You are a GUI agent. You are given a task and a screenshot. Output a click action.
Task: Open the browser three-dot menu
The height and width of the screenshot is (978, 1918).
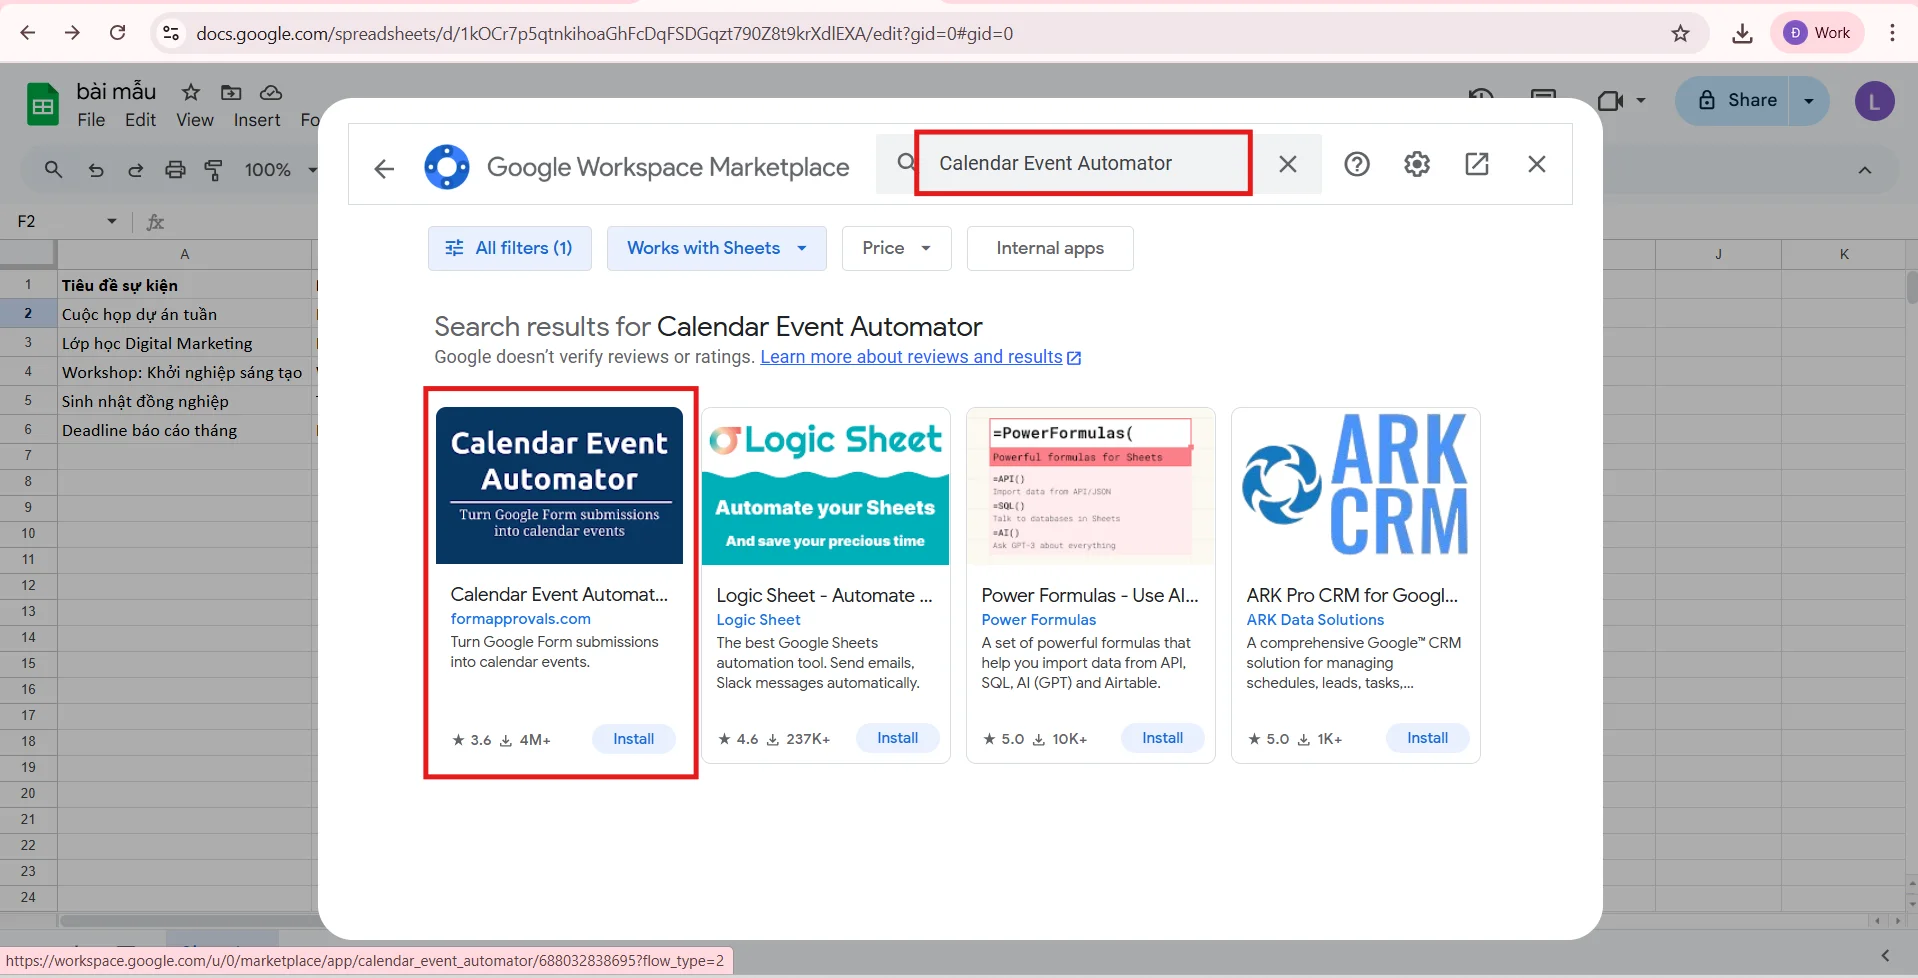point(1892,33)
